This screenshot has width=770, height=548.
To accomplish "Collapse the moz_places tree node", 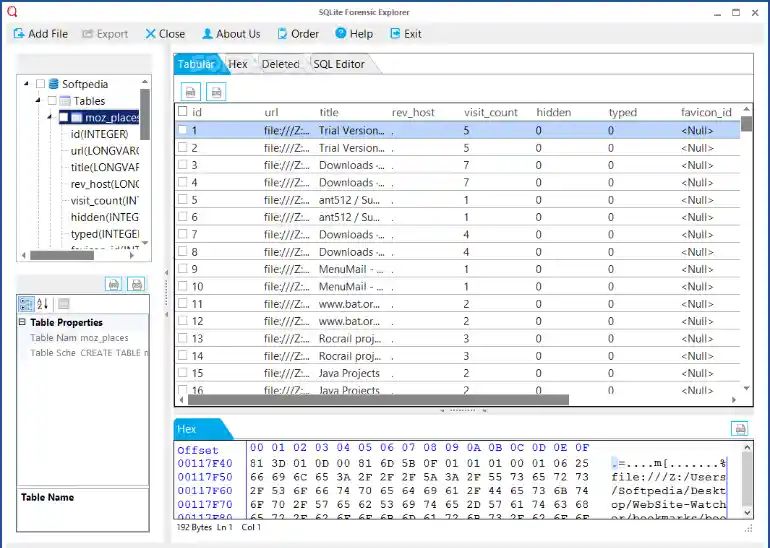I will (x=50, y=117).
